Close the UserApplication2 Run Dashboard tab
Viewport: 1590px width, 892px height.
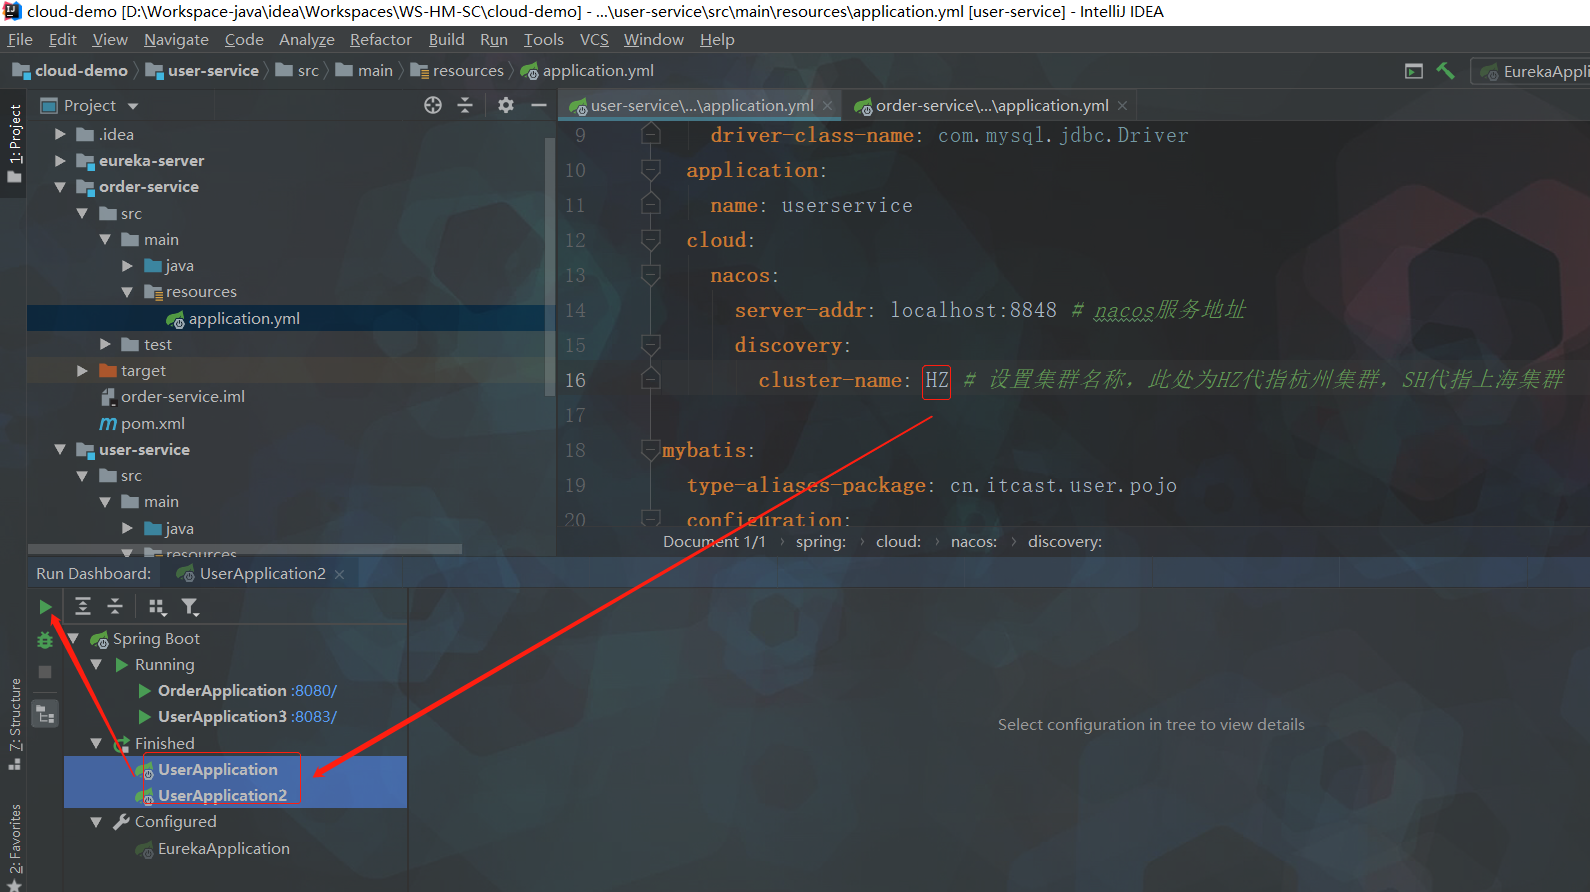pos(340,574)
